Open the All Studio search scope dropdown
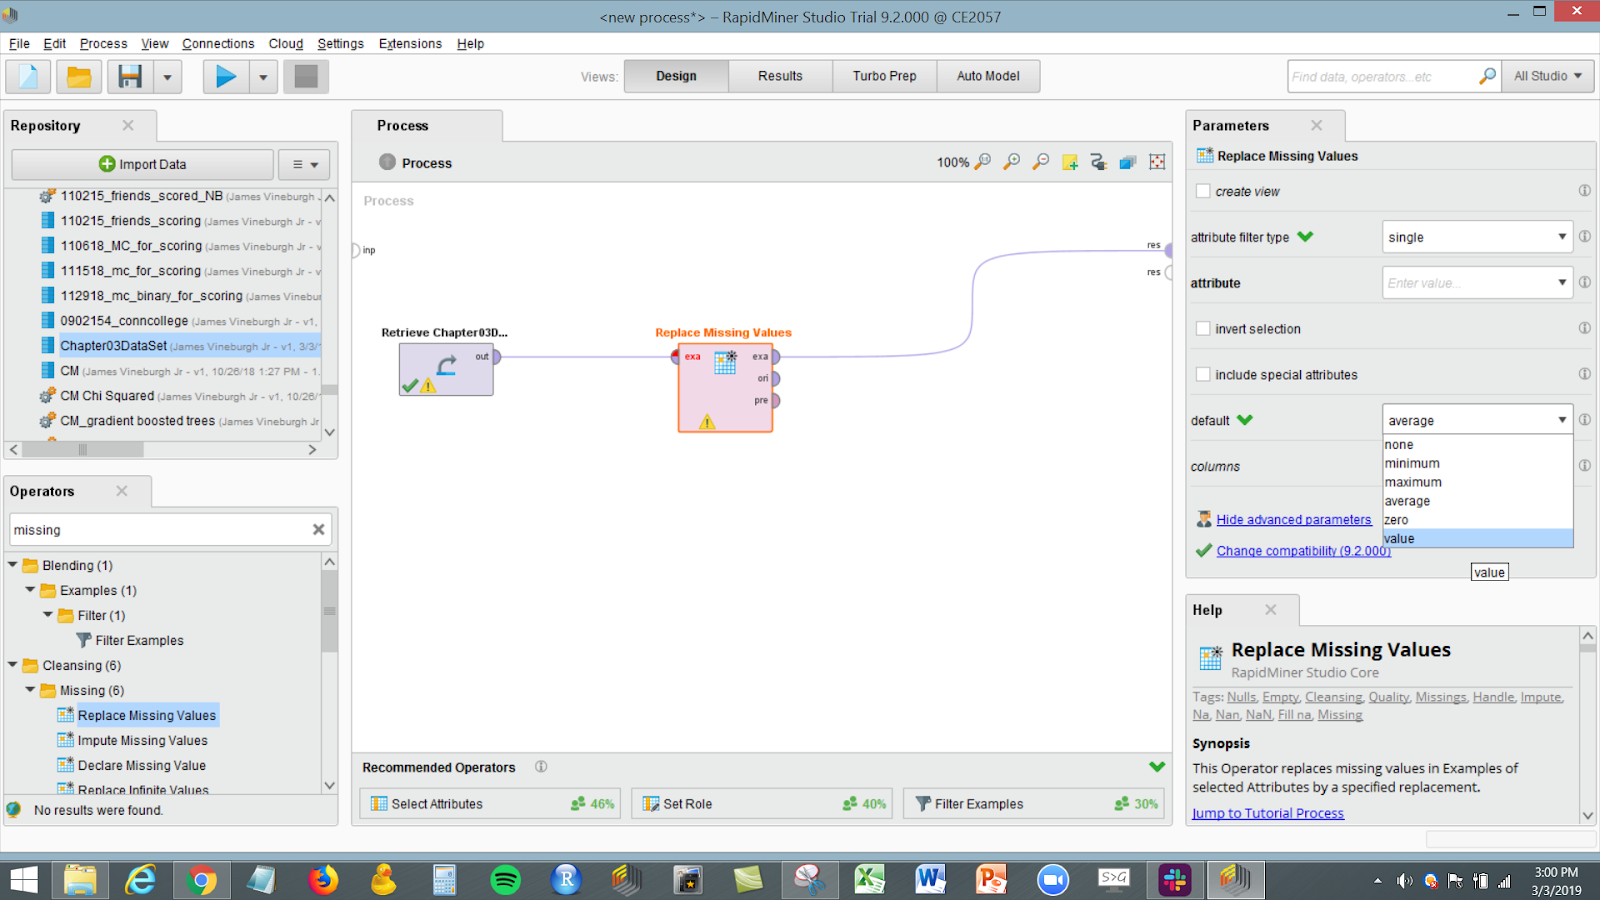 (1548, 76)
